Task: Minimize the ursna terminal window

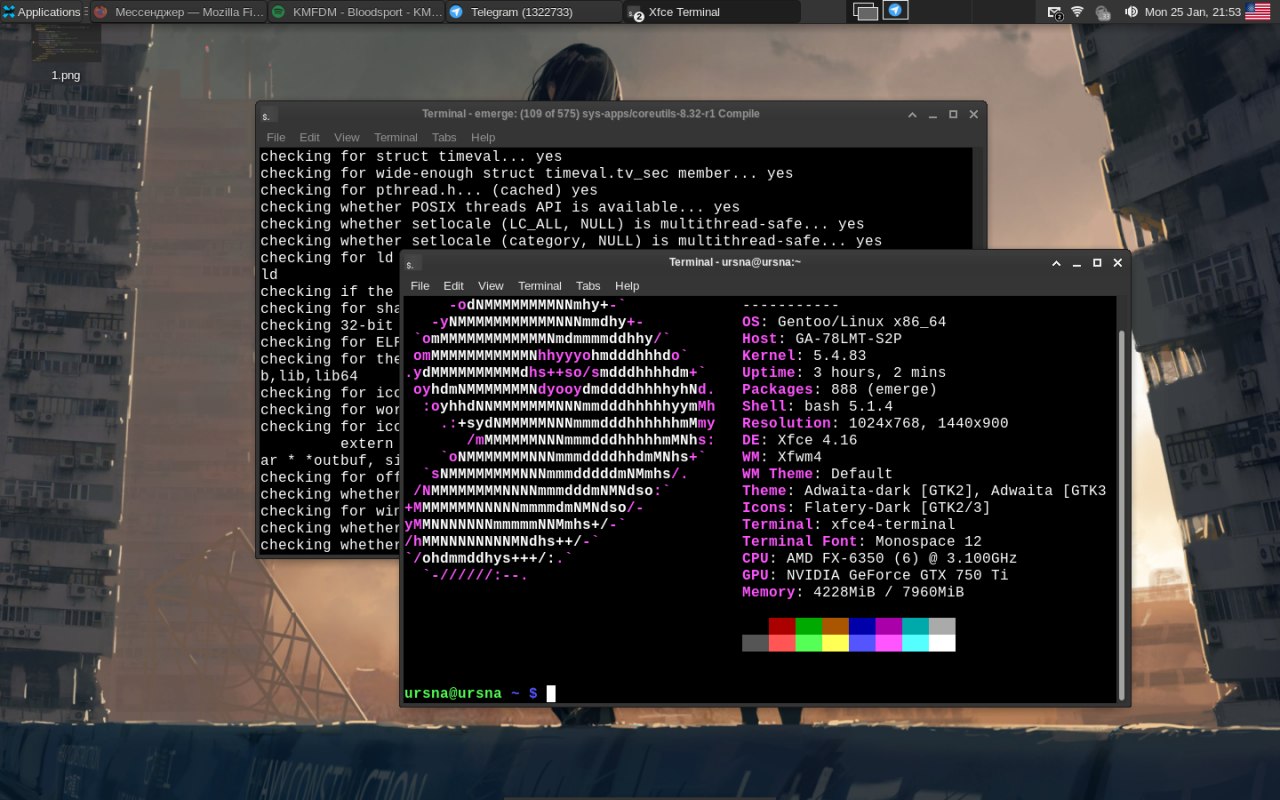Action: coord(1077,262)
